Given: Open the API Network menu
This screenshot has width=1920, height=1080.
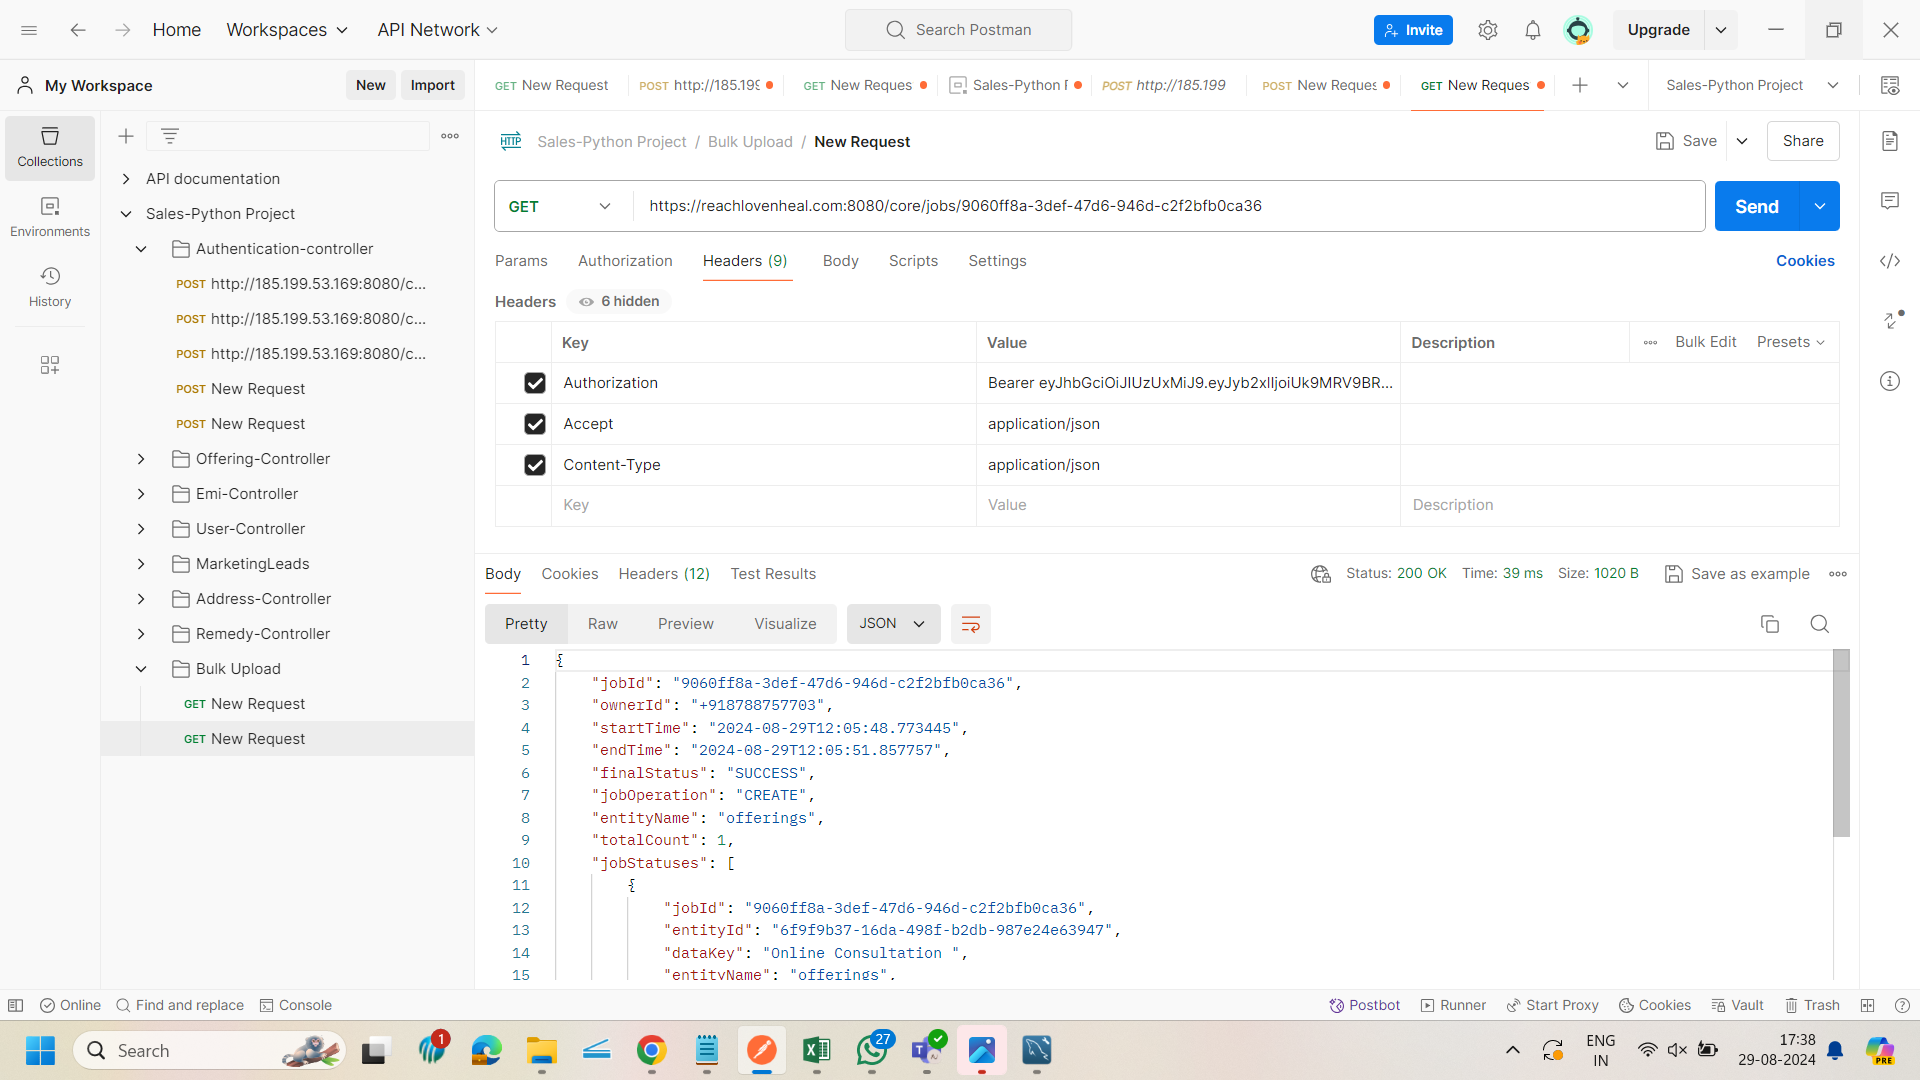Looking at the screenshot, I should pyautogui.click(x=437, y=30).
